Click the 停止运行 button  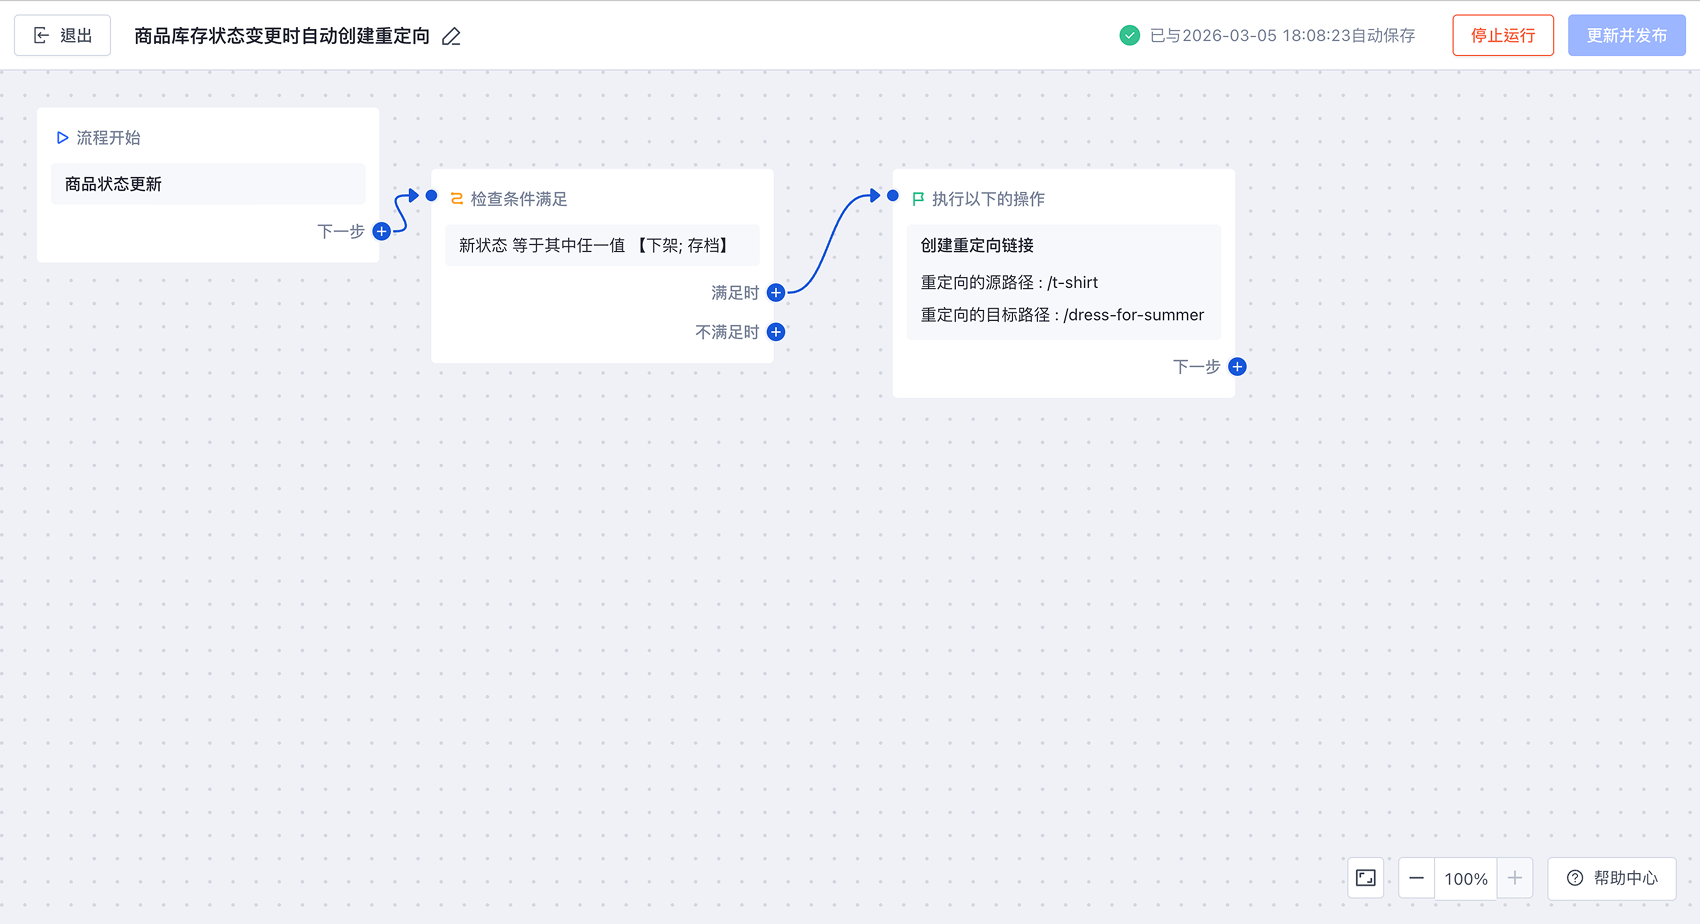point(1502,36)
